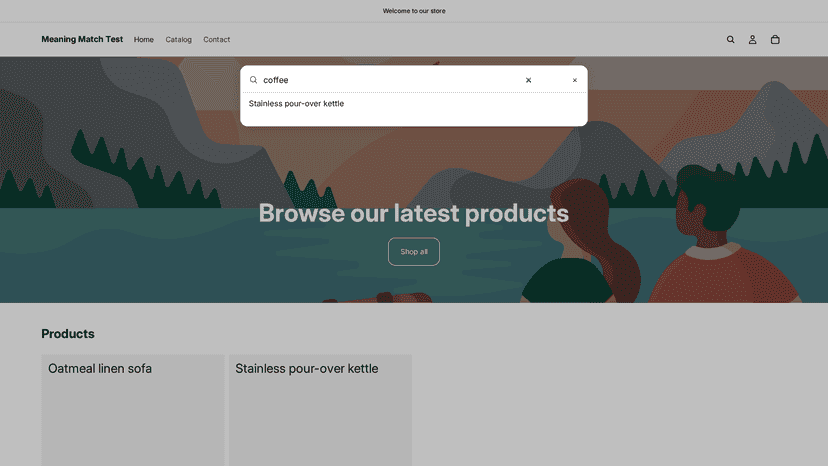Open the header search icon
828x466 pixels.
730,40
